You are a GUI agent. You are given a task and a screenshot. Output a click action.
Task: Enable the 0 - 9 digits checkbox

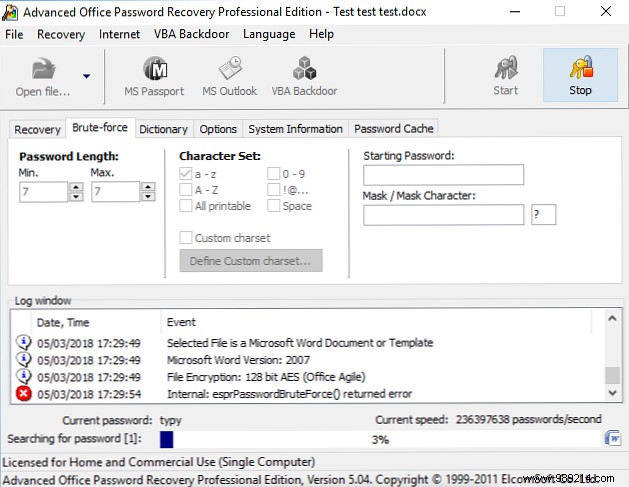(274, 174)
